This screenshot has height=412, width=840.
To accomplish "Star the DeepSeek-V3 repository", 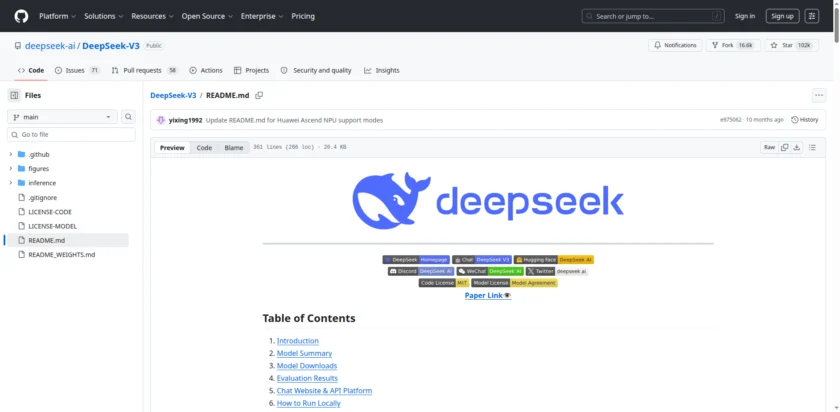I will pyautogui.click(x=791, y=46).
